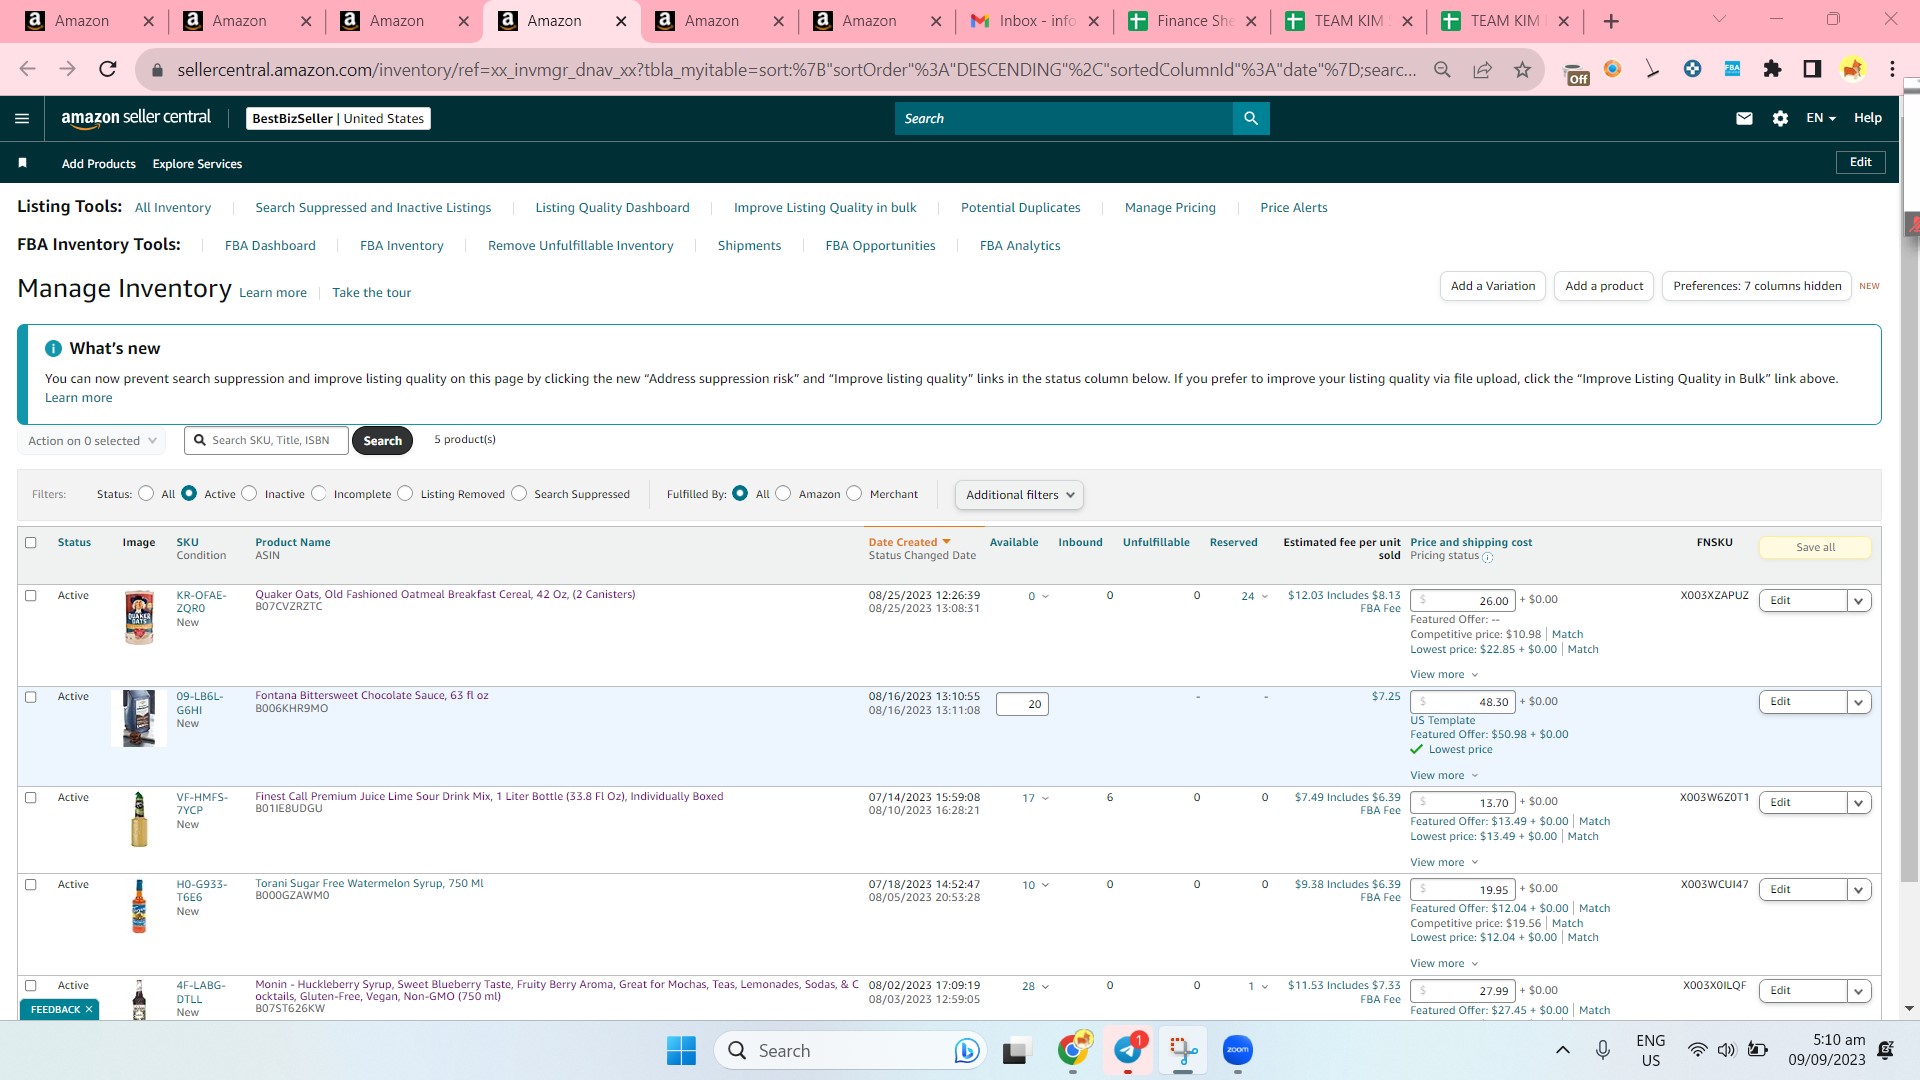The image size is (1920, 1080).
Task: Reload the page with the refresh icon
Action: [107, 69]
